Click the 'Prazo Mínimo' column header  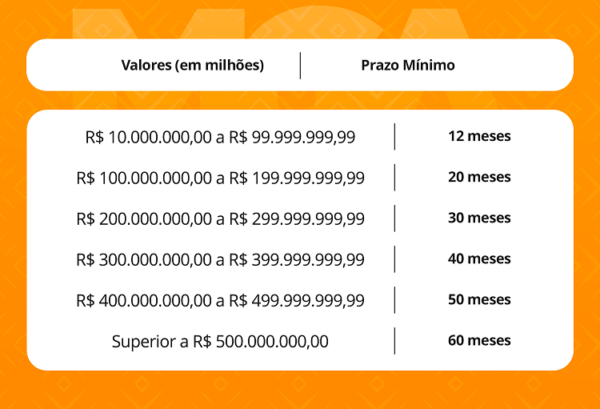(408, 65)
